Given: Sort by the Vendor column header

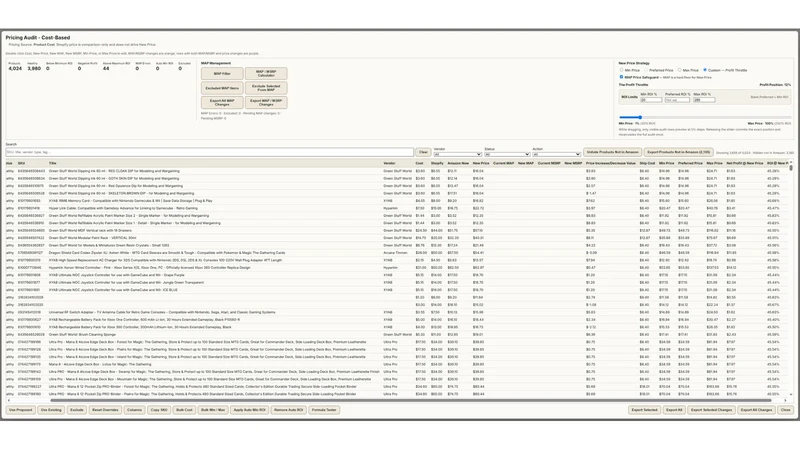Looking at the screenshot, I should pyautogui.click(x=389, y=163).
